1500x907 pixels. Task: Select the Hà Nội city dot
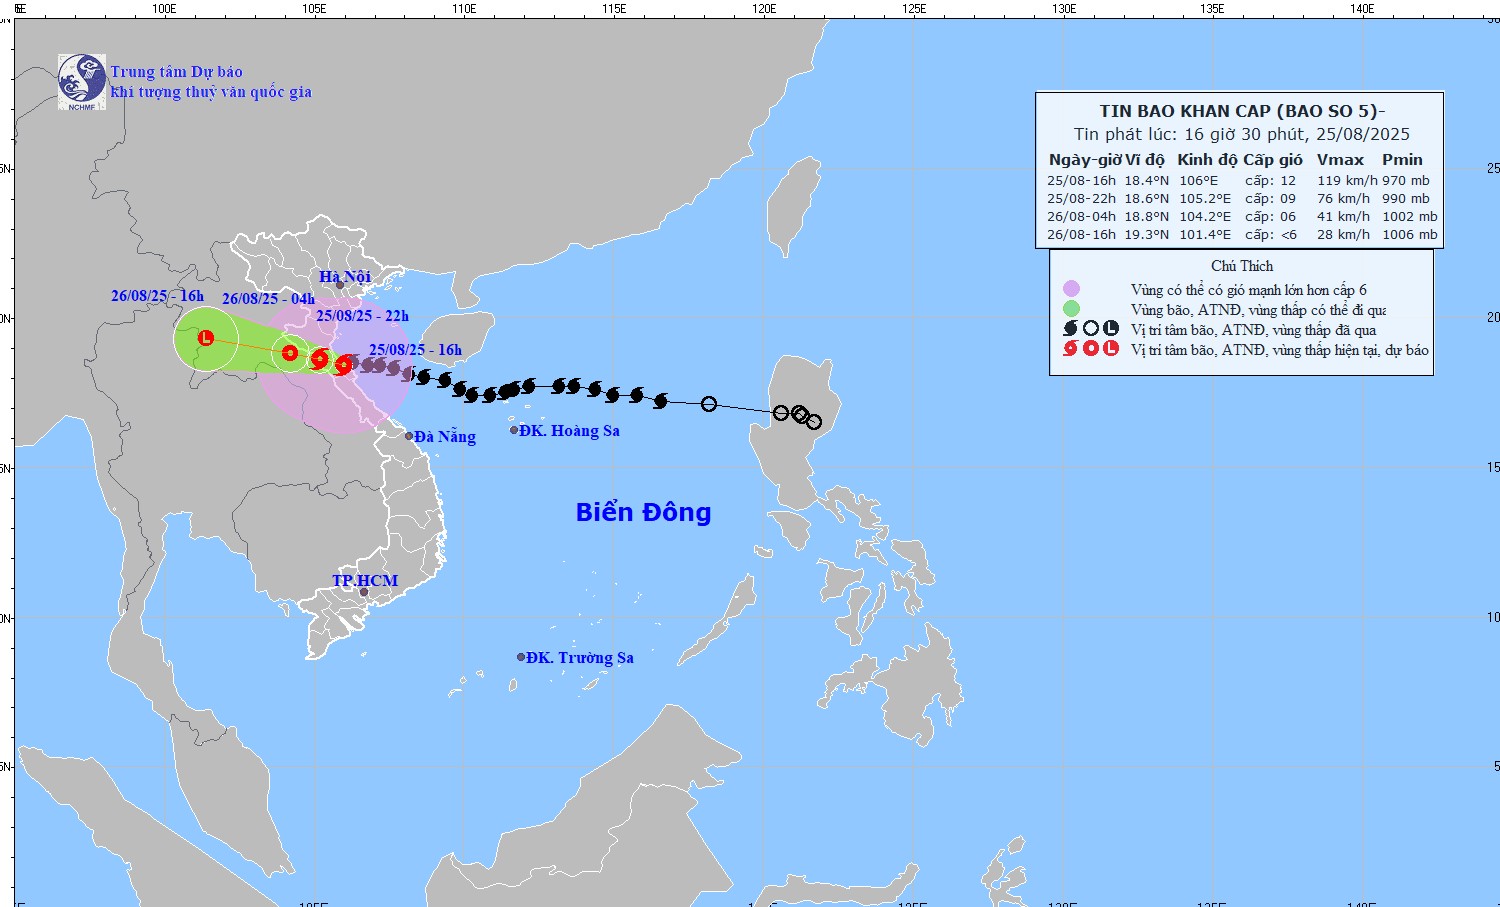coord(340,285)
